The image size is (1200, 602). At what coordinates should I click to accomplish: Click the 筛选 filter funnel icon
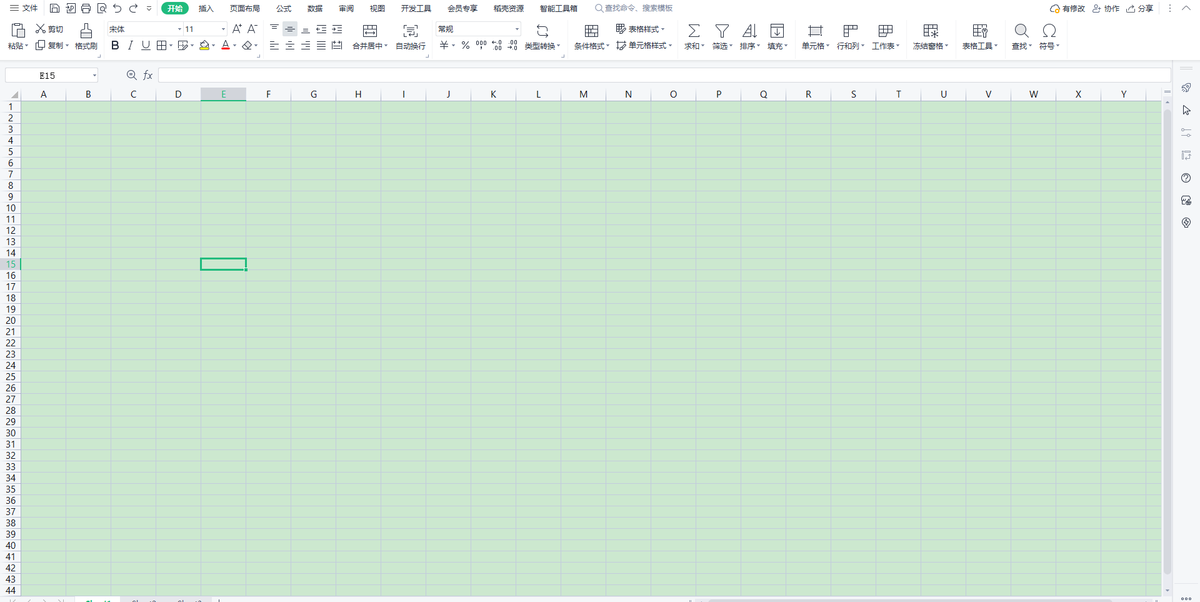pyautogui.click(x=721, y=31)
